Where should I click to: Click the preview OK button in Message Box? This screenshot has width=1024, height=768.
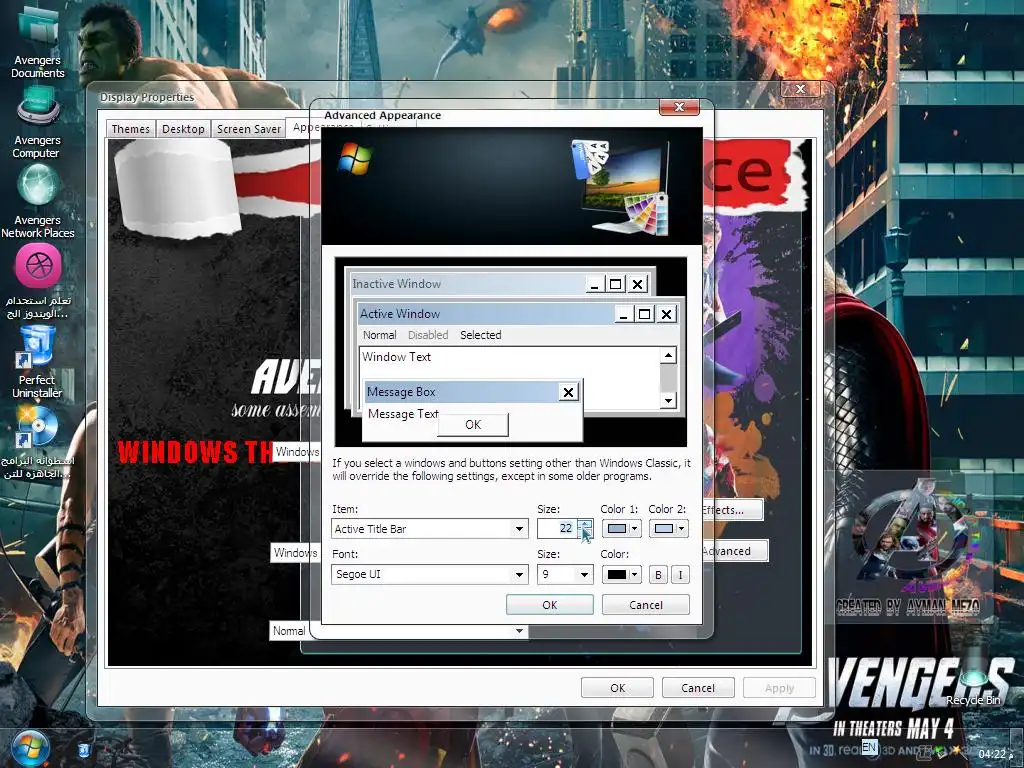(473, 424)
